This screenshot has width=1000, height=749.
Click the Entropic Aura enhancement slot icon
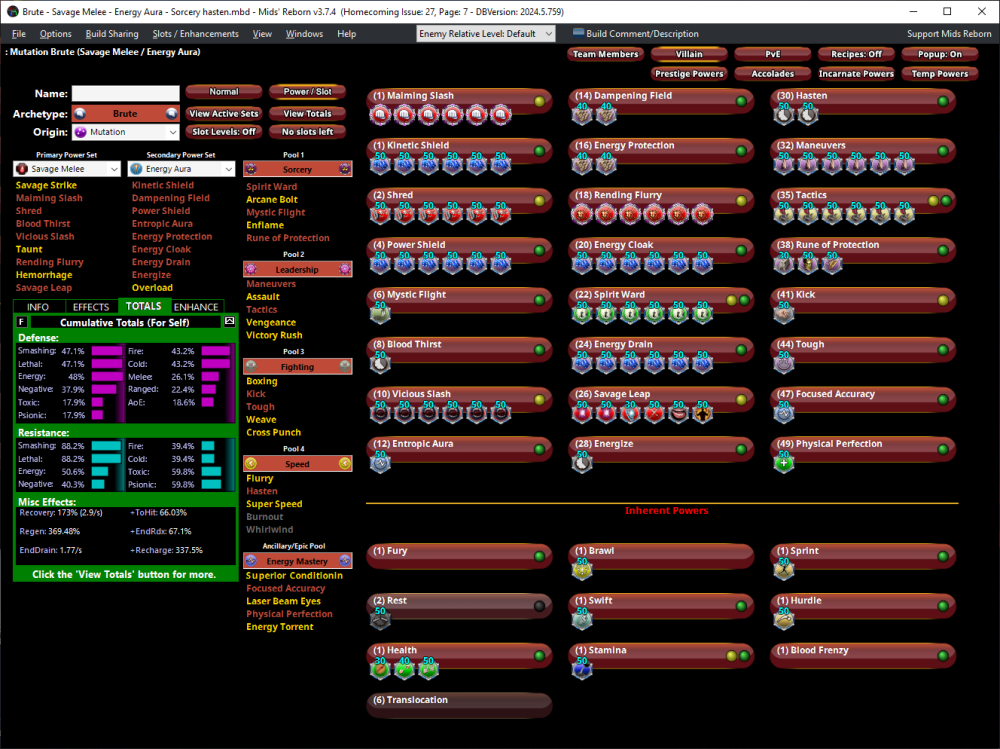(380, 463)
